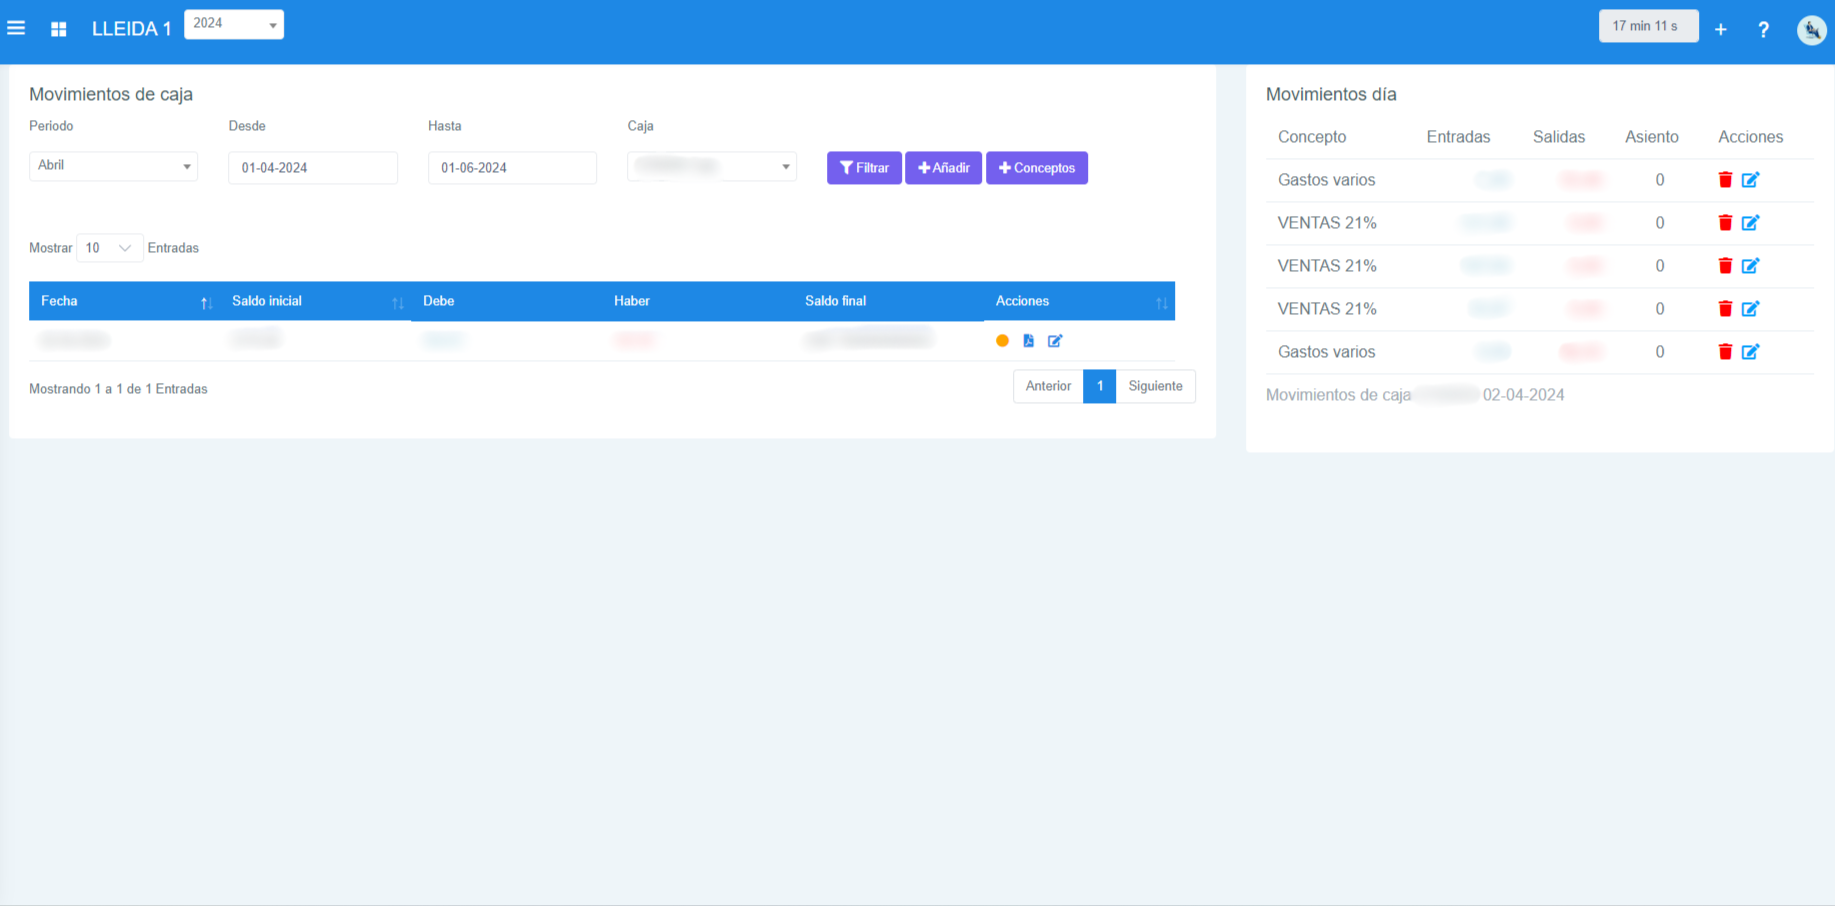Click the Añadir button
1835x906 pixels.
pyautogui.click(x=943, y=168)
